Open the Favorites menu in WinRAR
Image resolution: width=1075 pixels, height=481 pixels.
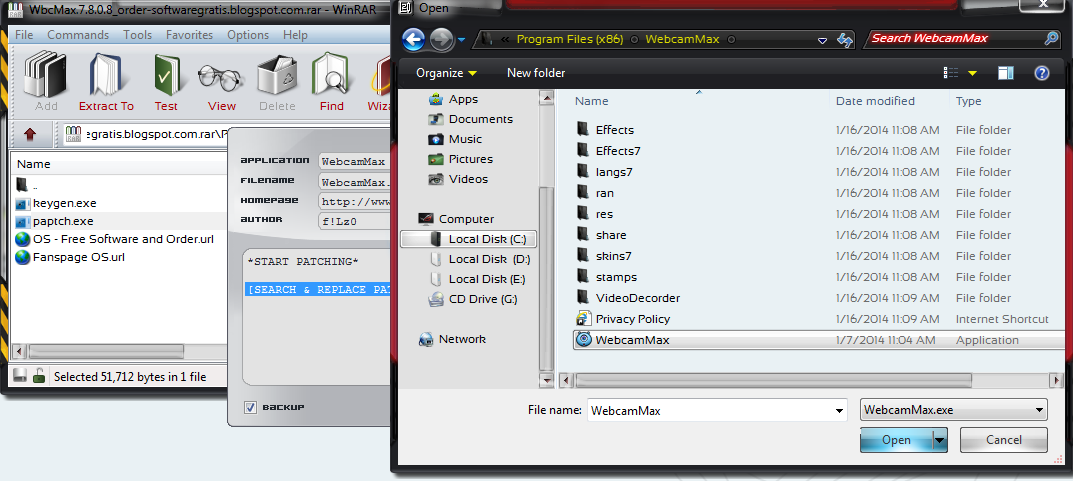[x=189, y=35]
